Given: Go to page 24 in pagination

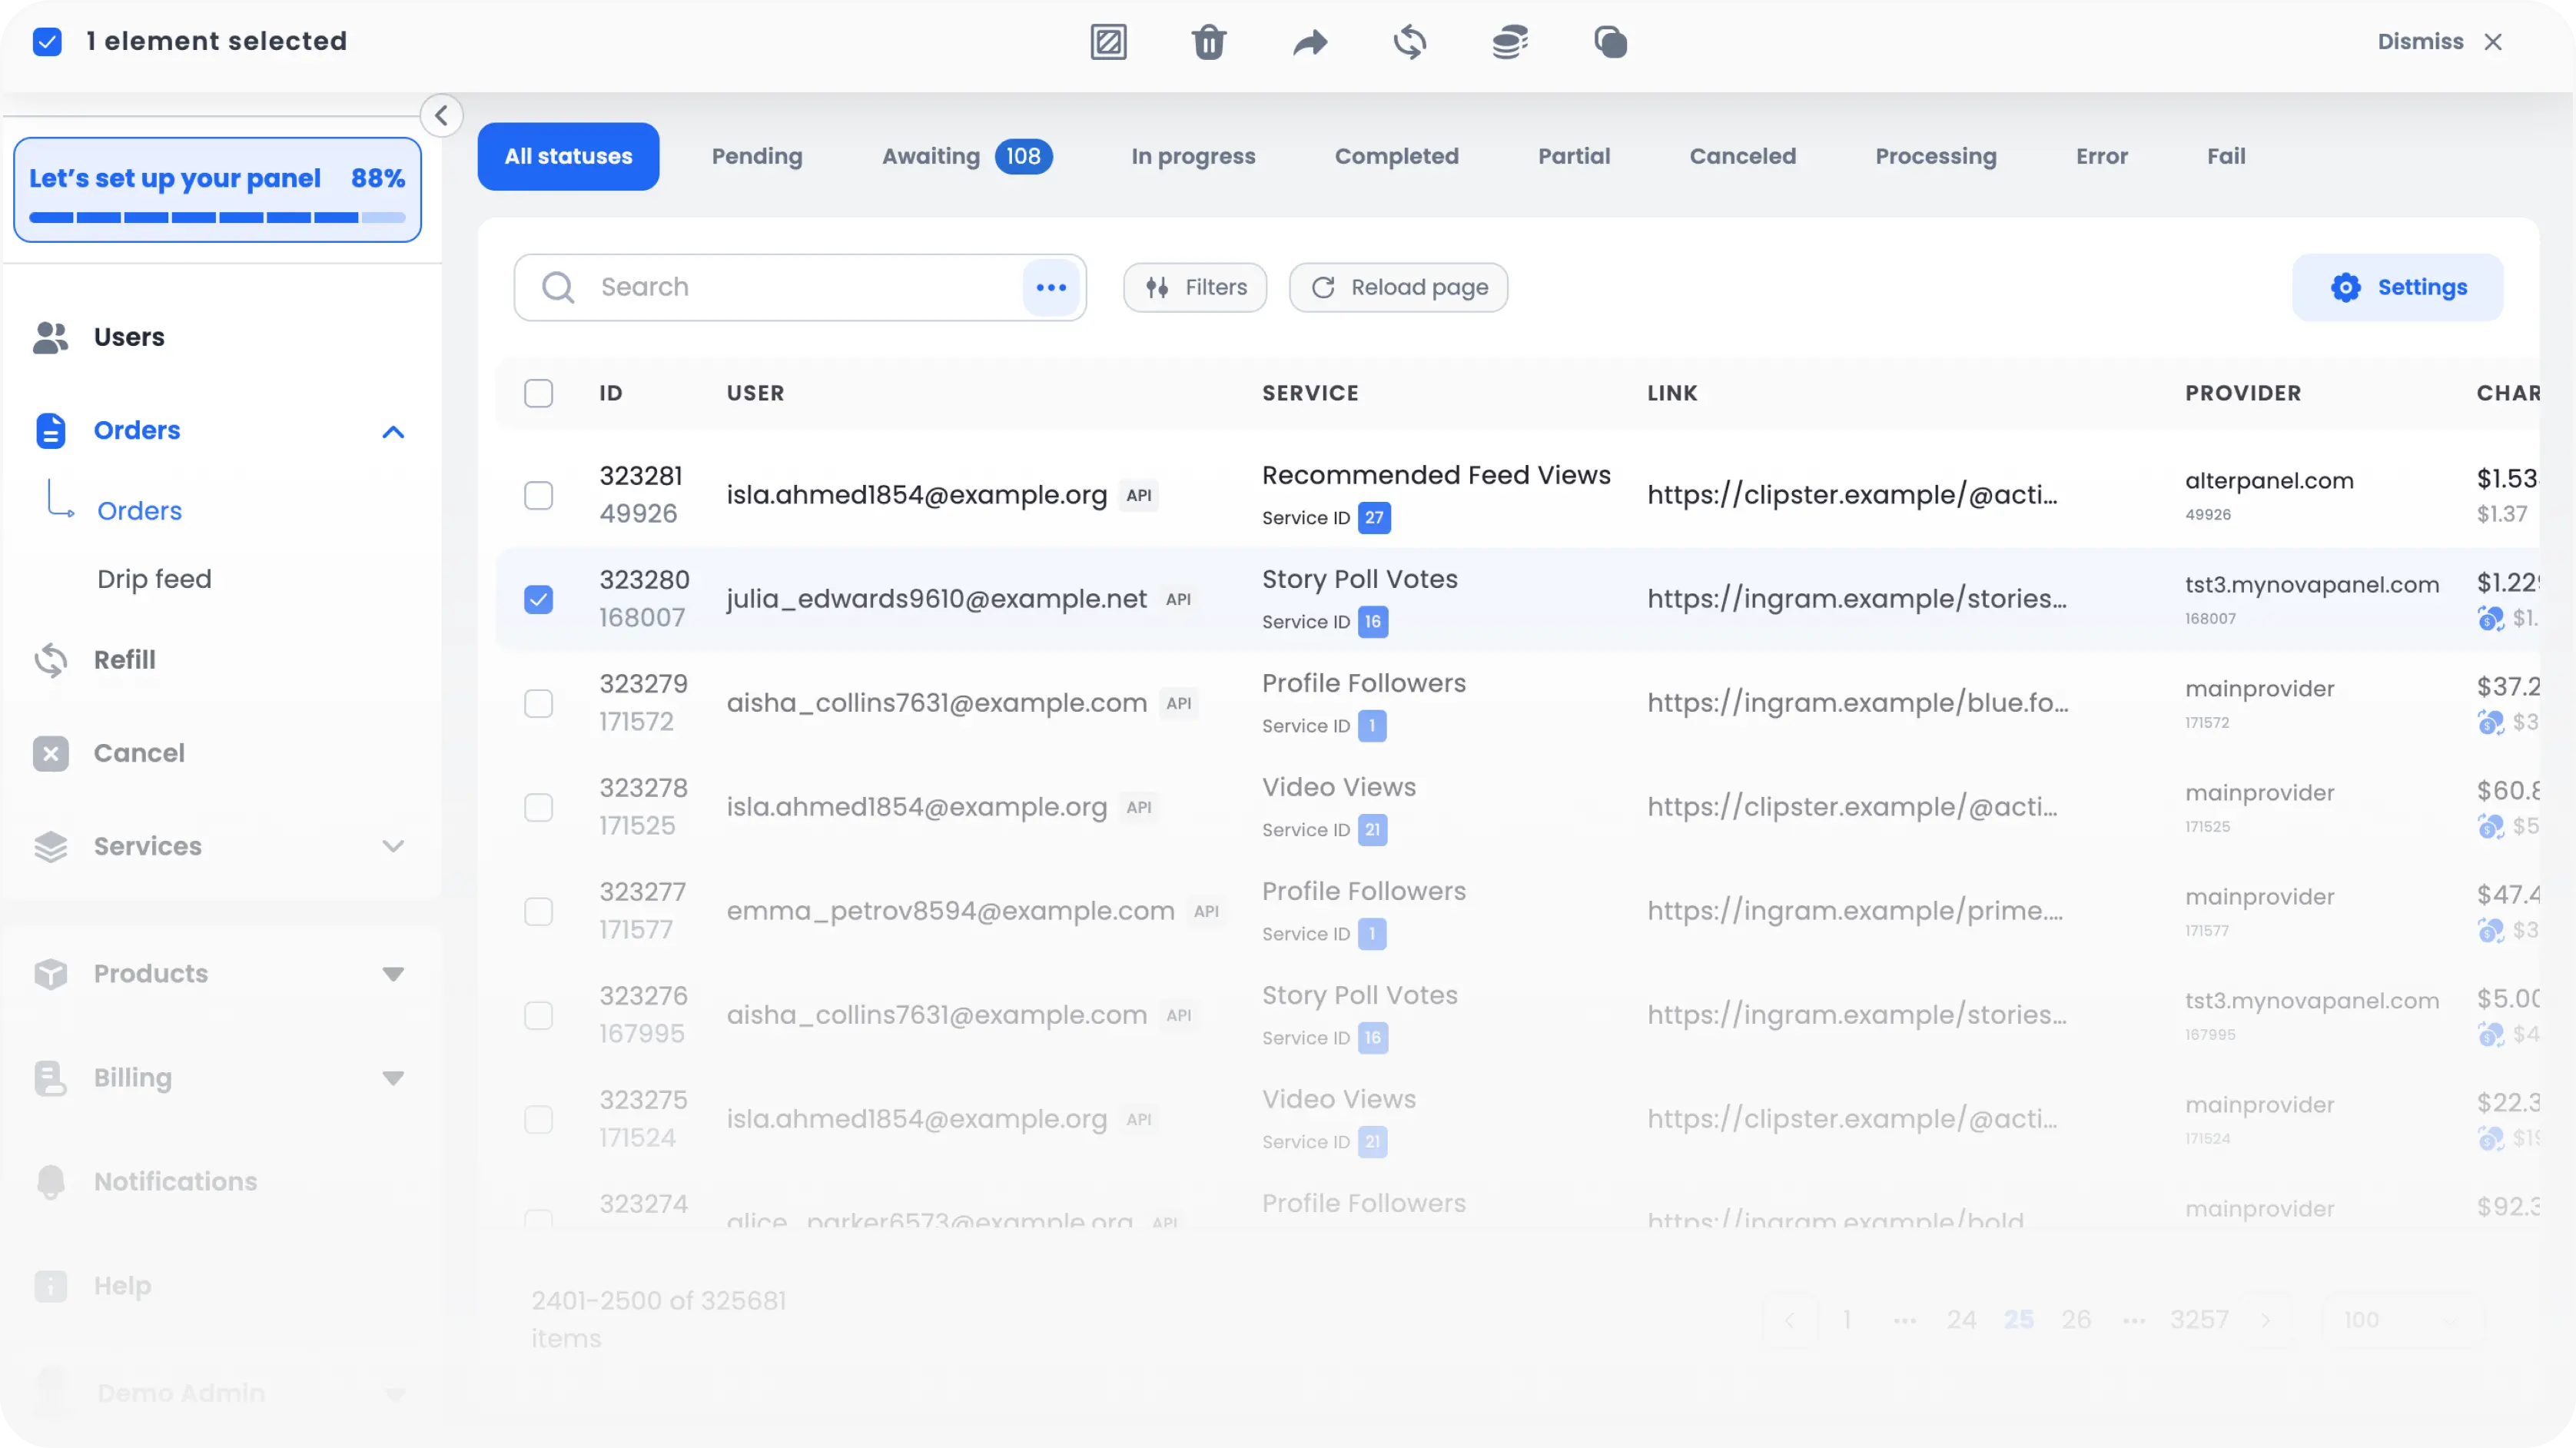Looking at the screenshot, I should 1961,1320.
